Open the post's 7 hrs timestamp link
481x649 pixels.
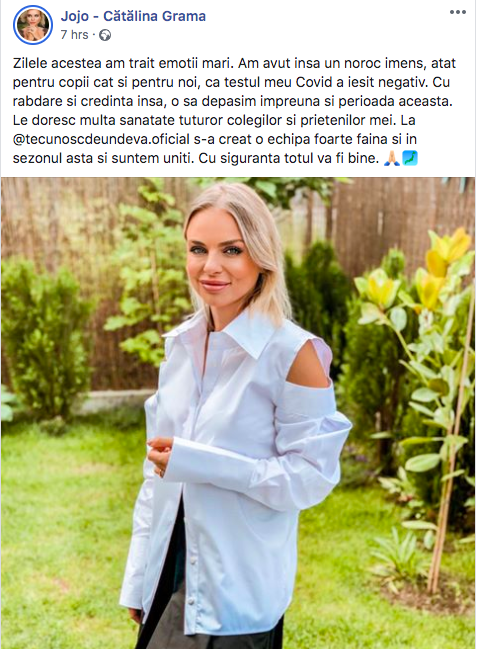click(75, 35)
